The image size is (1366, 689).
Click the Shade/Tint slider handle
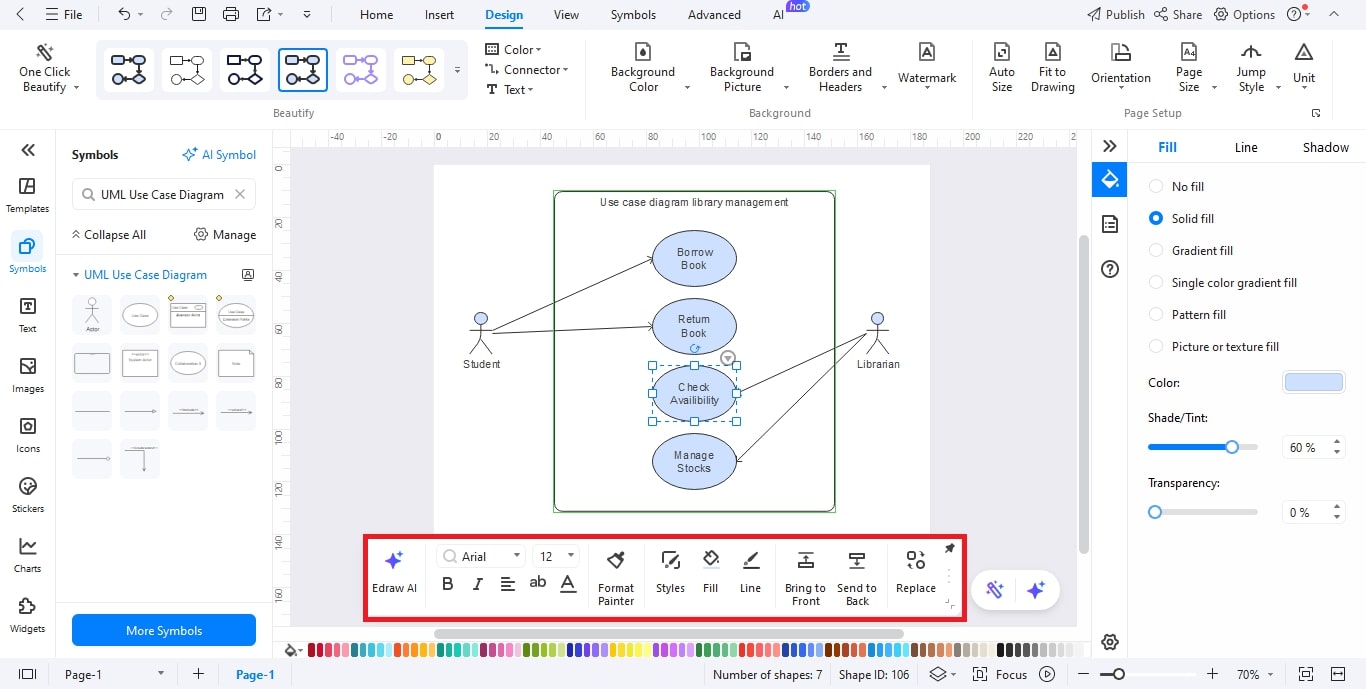[1232, 447]
